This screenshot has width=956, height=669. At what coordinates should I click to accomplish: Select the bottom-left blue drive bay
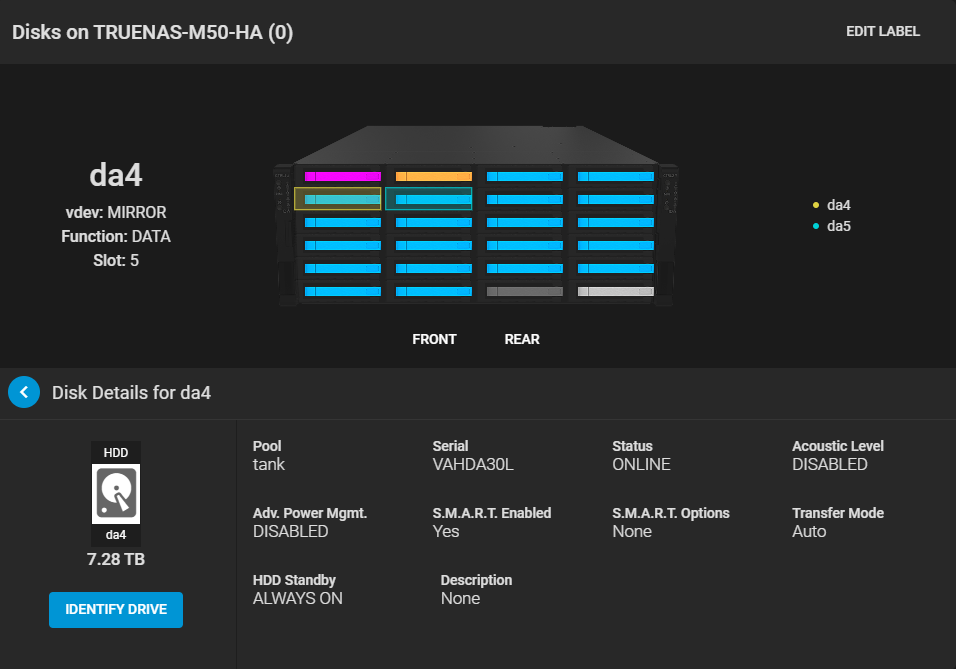pyautogui.click(x=342, y=292)
